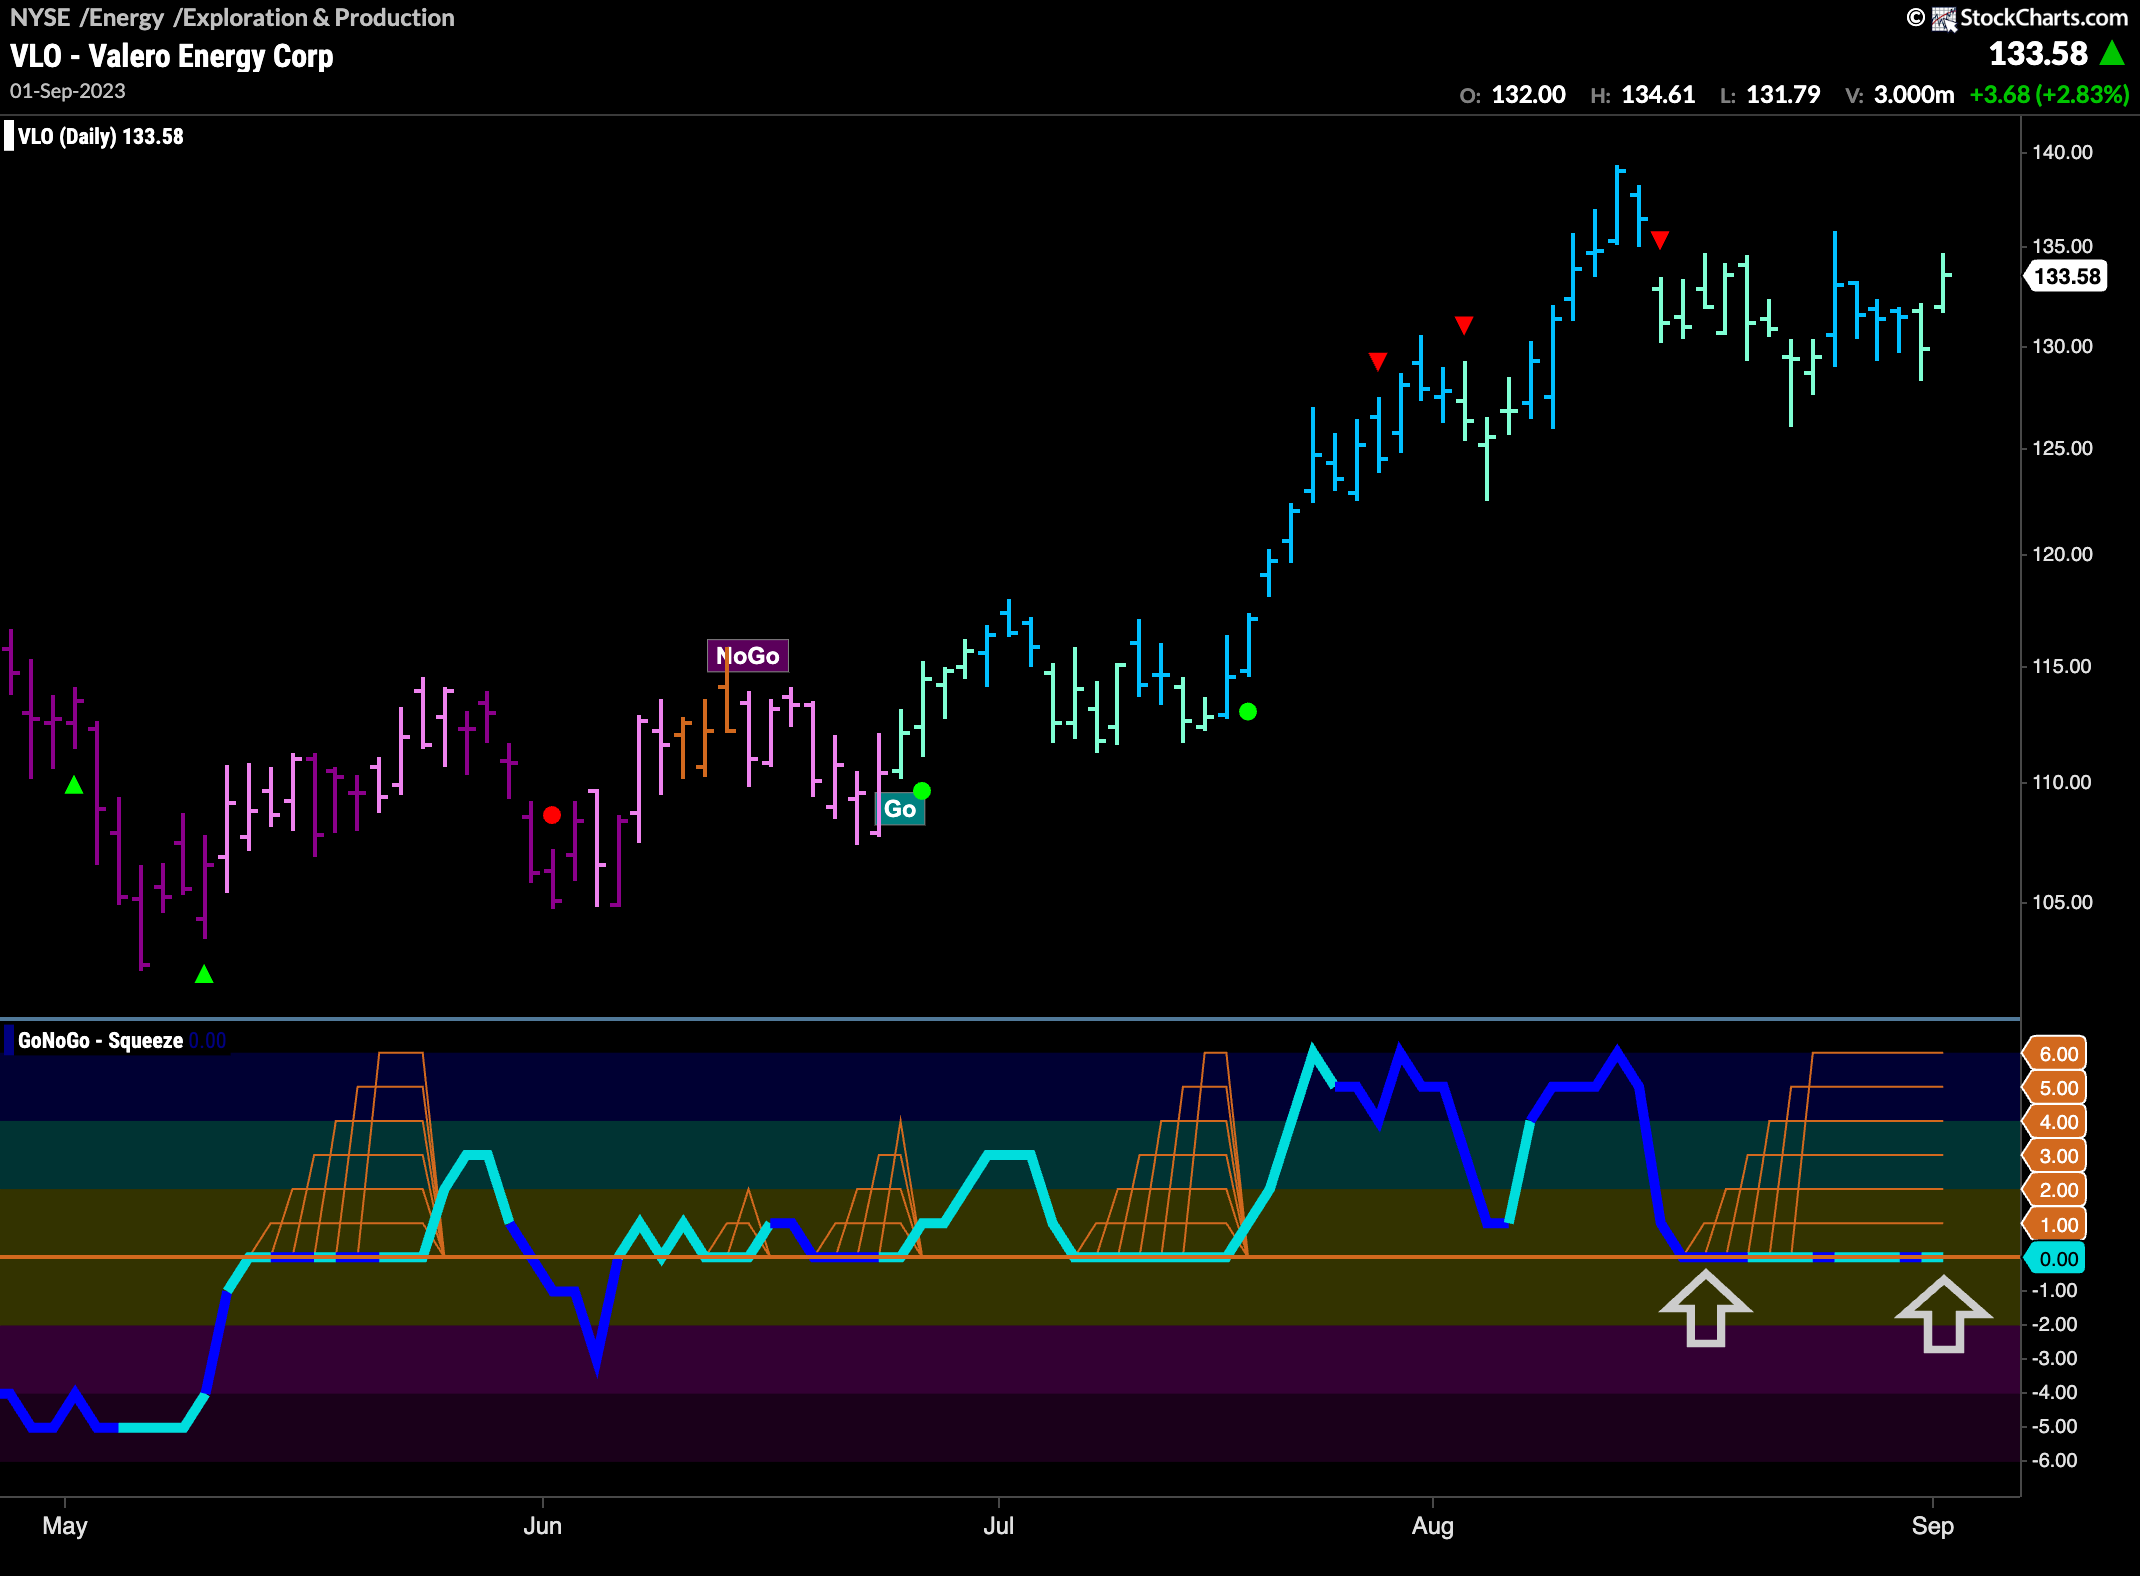Click the 140.00 price axis label
This screenshot has height=1576, width=2140.
[x=2062, y=152]
